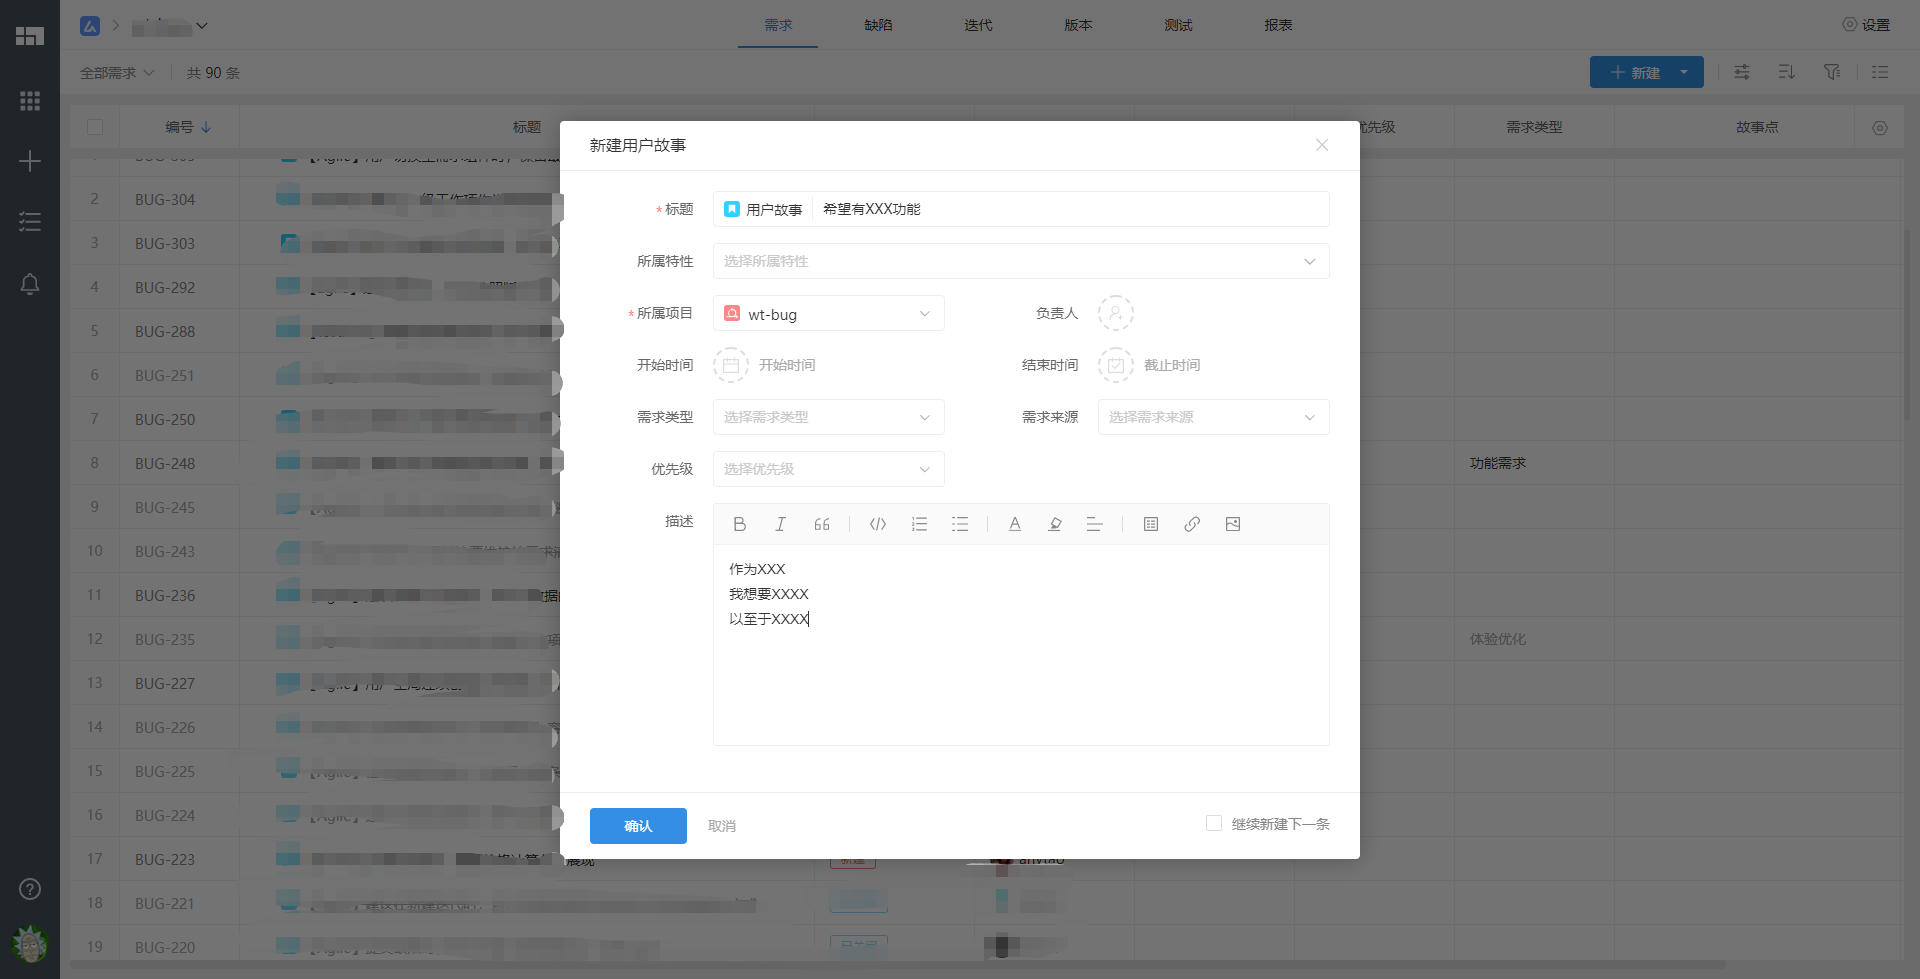
Task: Open start time calendar picker
Action: [731, 365]
